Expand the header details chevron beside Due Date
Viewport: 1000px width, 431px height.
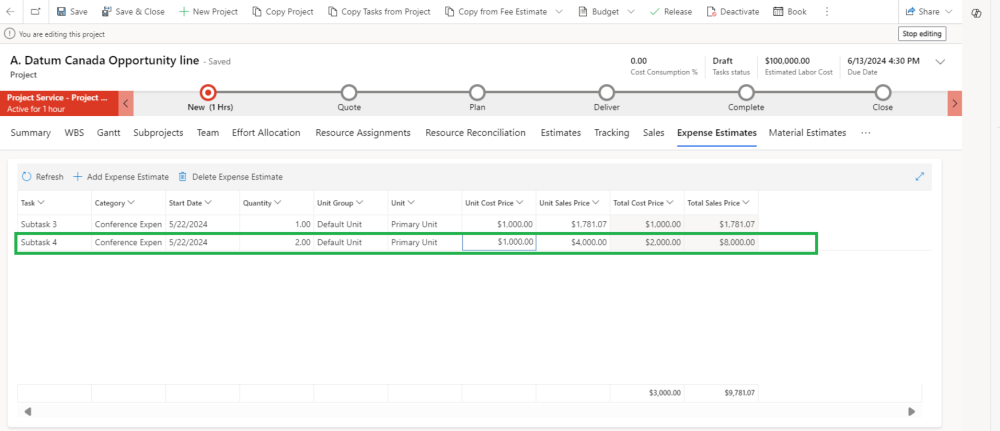[940, 62]
